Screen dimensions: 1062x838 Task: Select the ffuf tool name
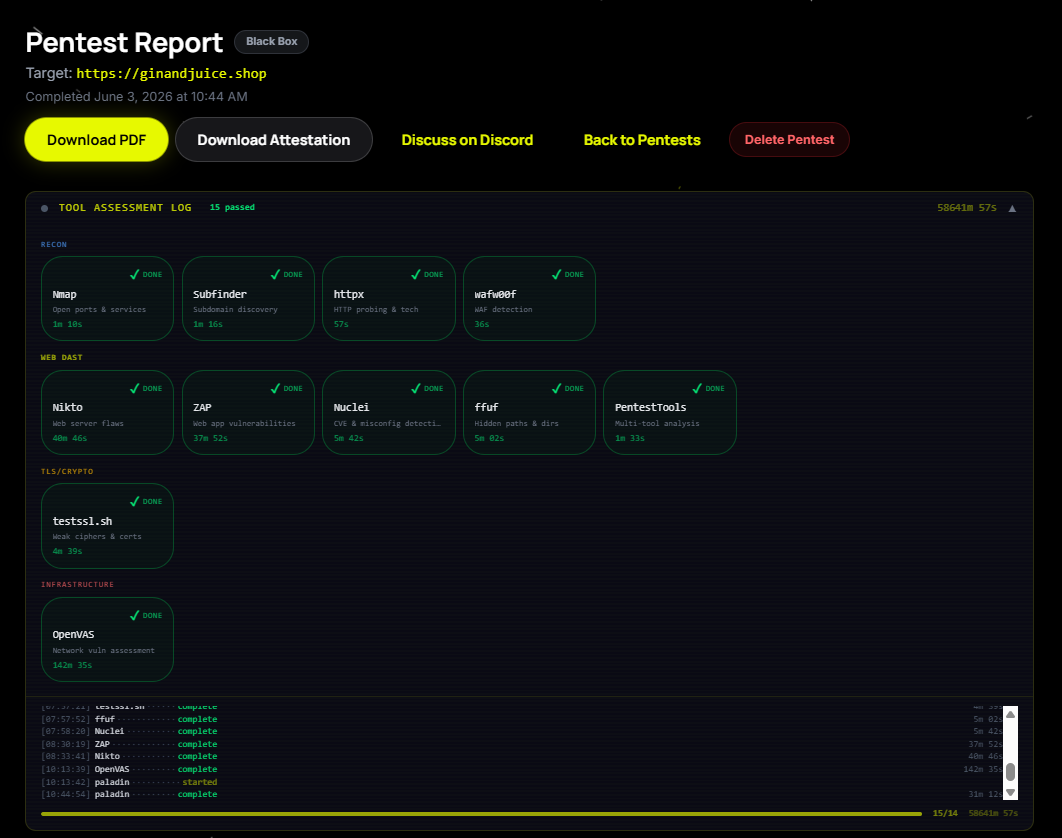[x=486, y=407]
